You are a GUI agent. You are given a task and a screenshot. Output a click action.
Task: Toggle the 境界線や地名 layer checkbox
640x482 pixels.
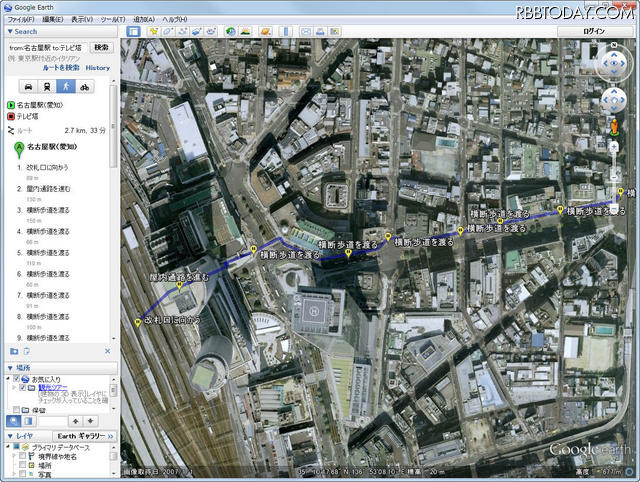tap(22, 456)
